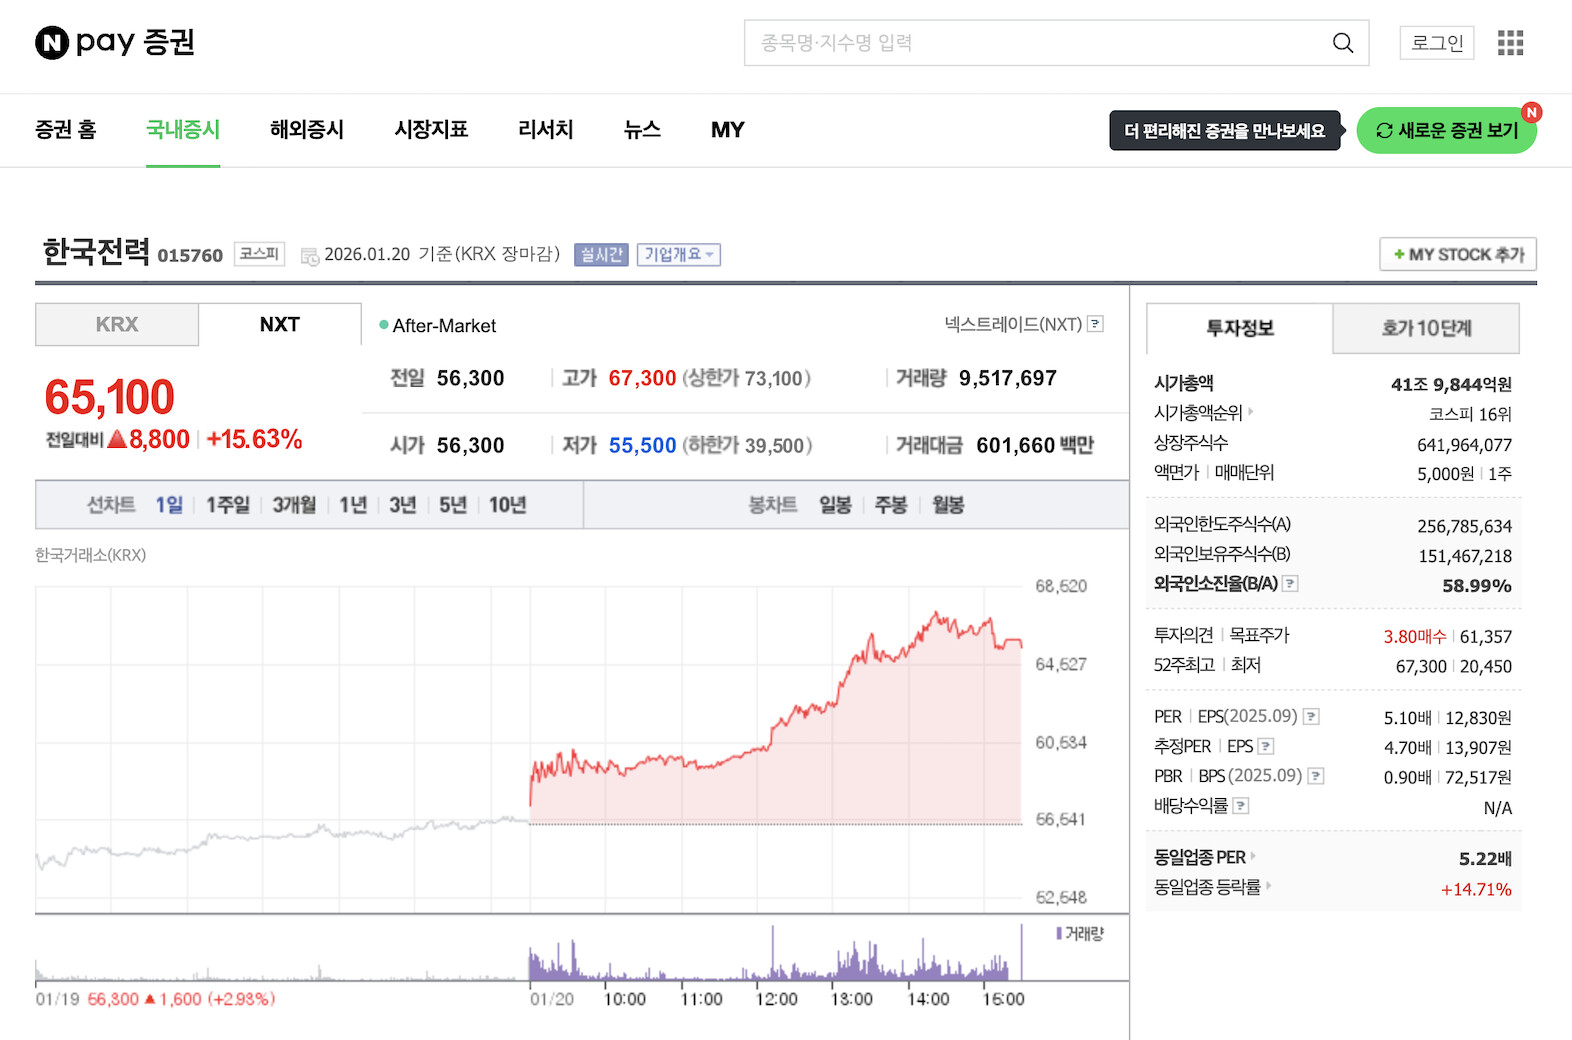Select 3개월 line chart period
This screenshot has height=1040, width=1572.
coord(294,505)
